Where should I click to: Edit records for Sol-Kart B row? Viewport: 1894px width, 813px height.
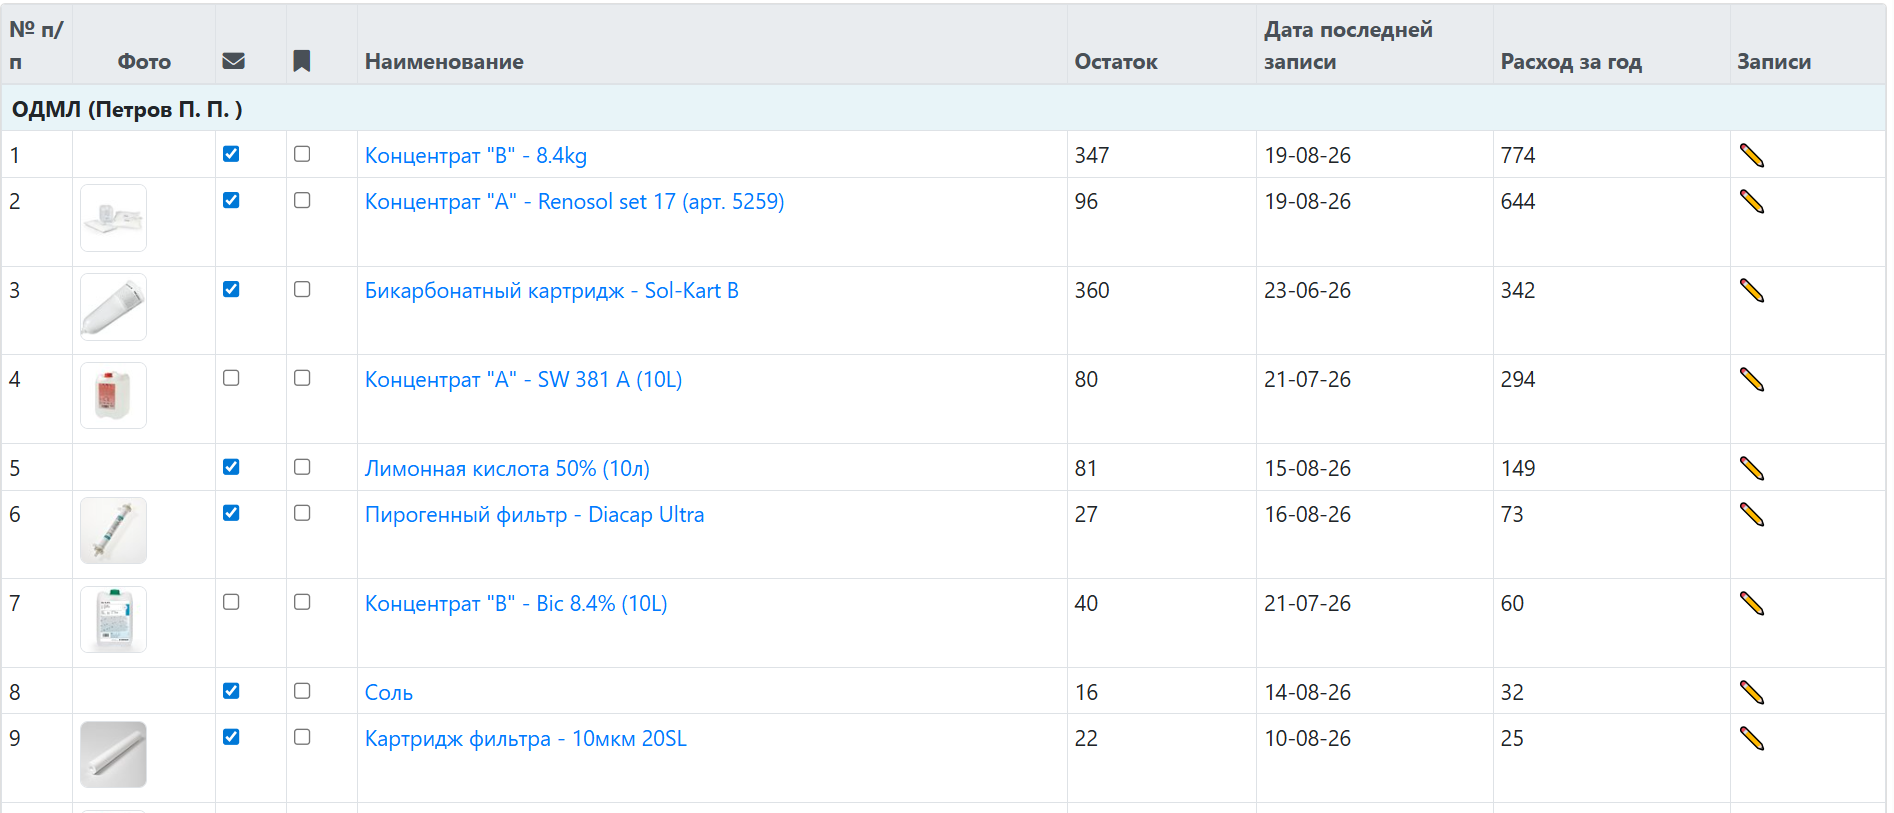pos(1751,290)
